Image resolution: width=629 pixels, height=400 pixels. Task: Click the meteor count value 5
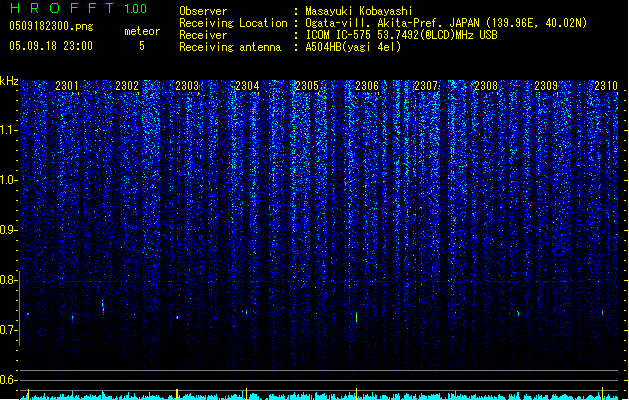pos(142,46)
